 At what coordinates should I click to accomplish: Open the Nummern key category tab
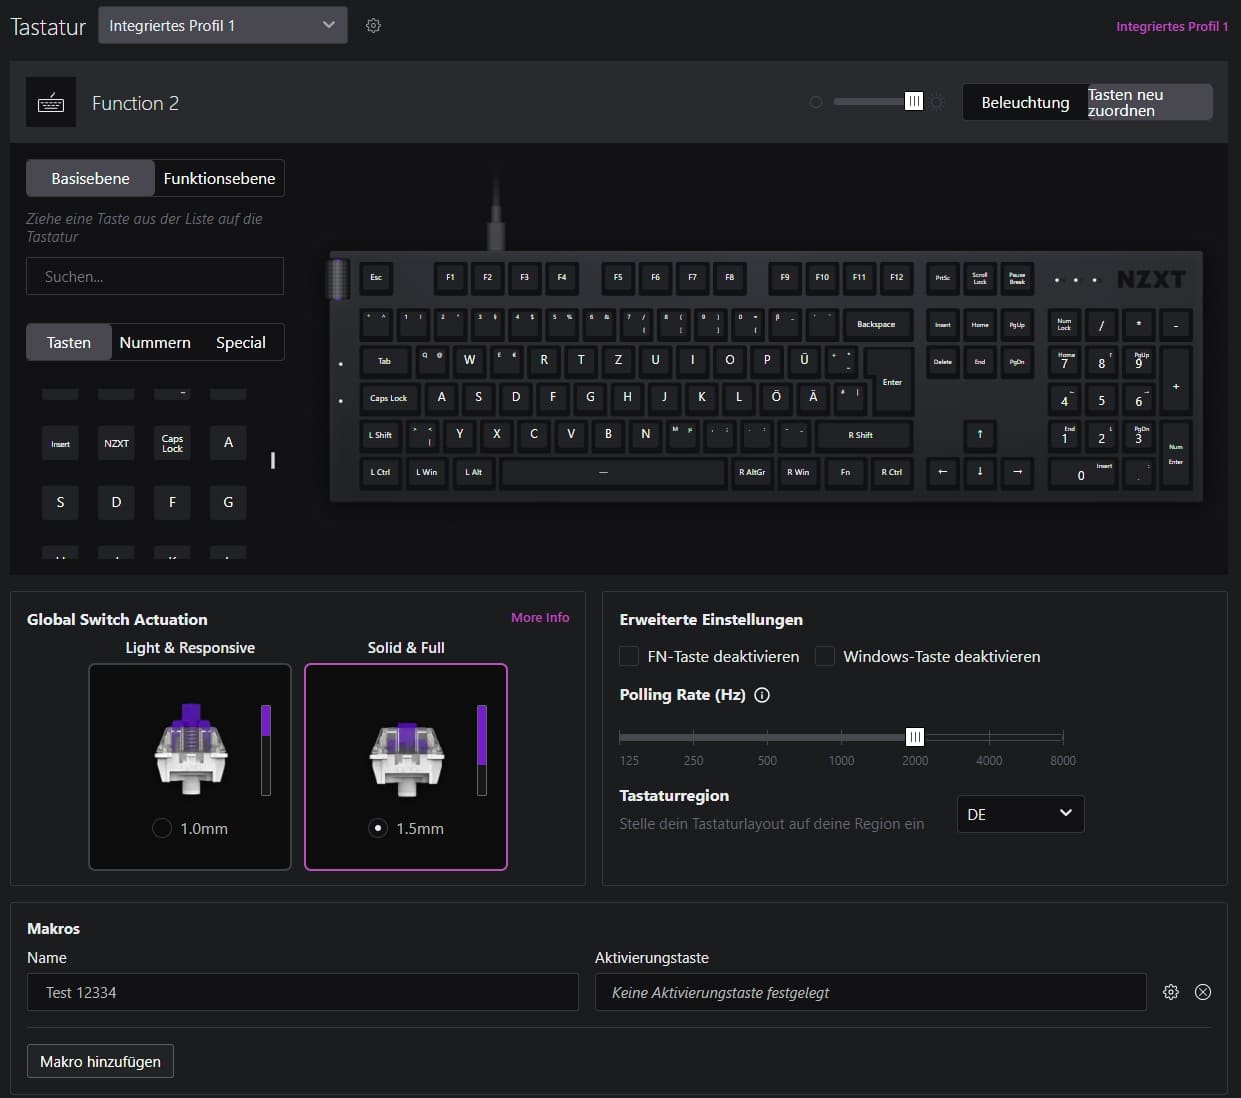point(155,342)
